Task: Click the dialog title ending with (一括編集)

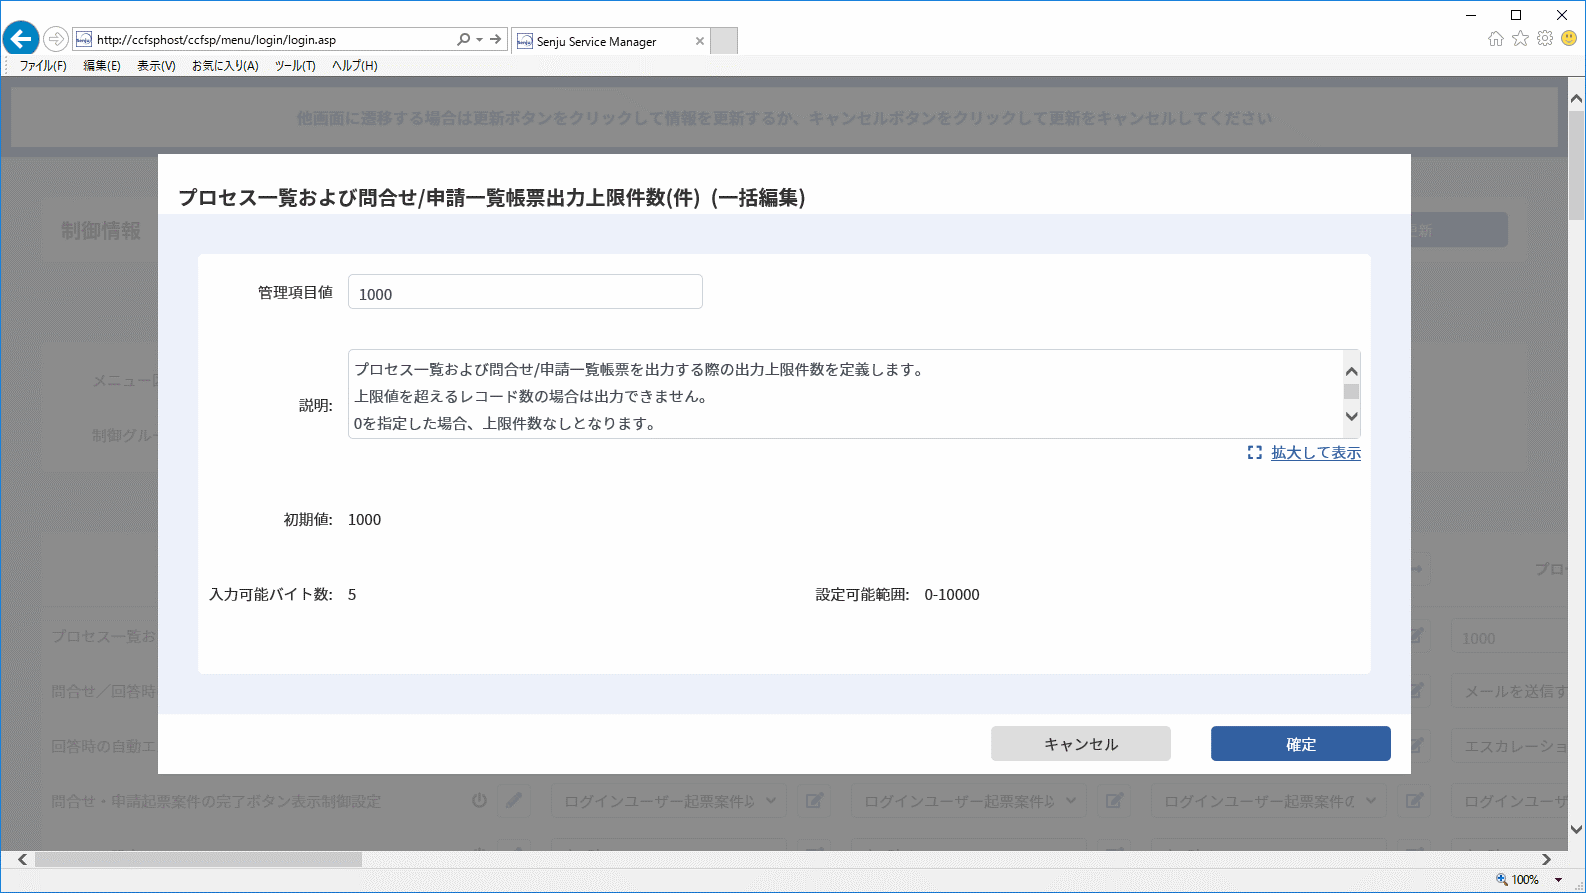Action: [492, 198]
